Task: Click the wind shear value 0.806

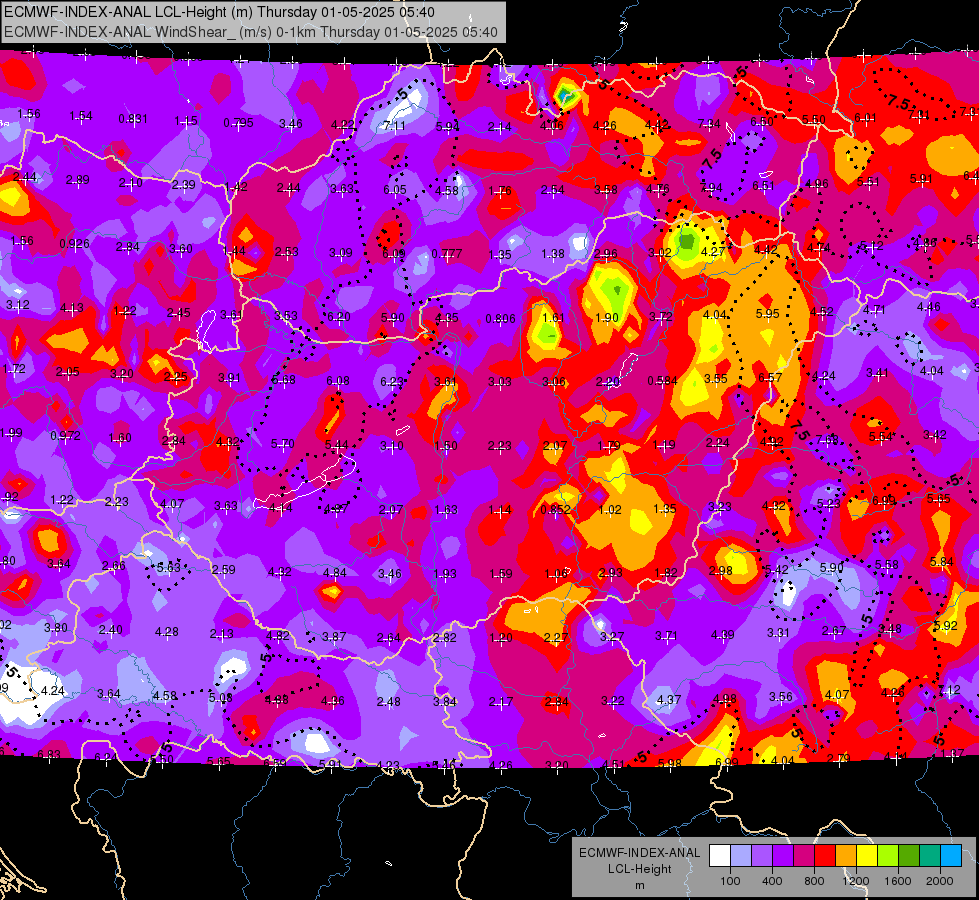Action: (x=501, y=319)
